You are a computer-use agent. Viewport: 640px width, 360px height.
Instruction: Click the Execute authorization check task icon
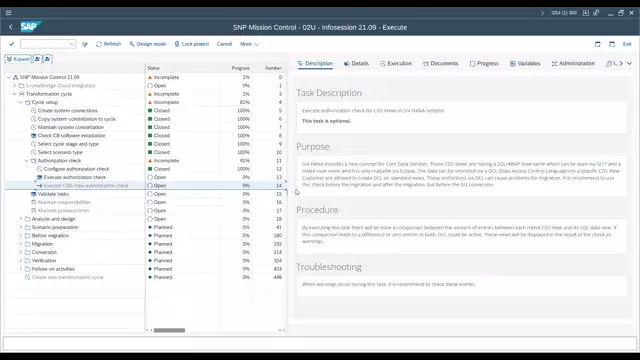pyautogui.click(x=40, y=177)
